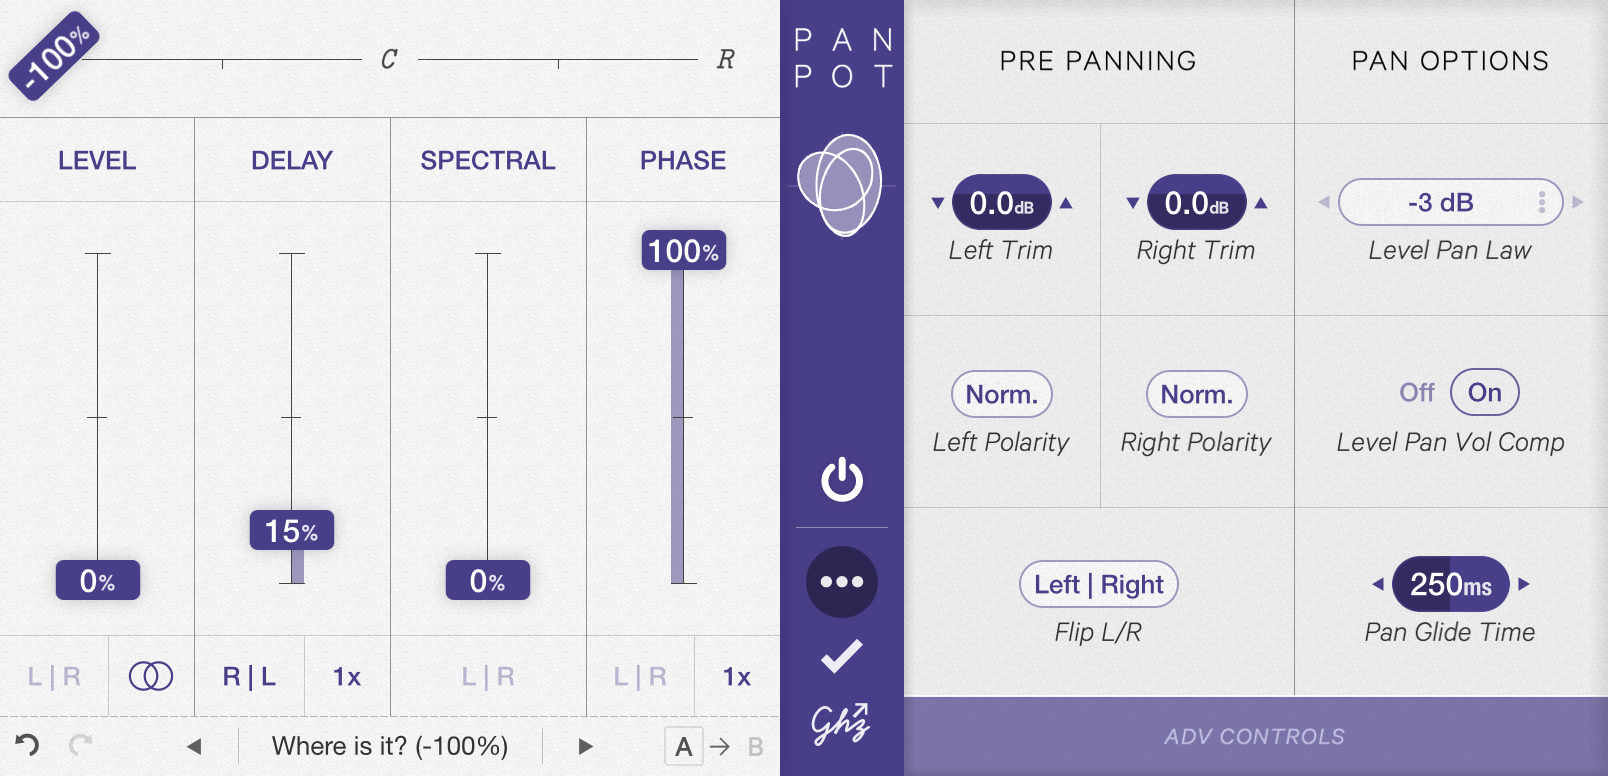Image resolution: width=1608 pixels, height=776 pixels.
Task: Toggle Level Pan Vol Comp On
Action: 1485,393
